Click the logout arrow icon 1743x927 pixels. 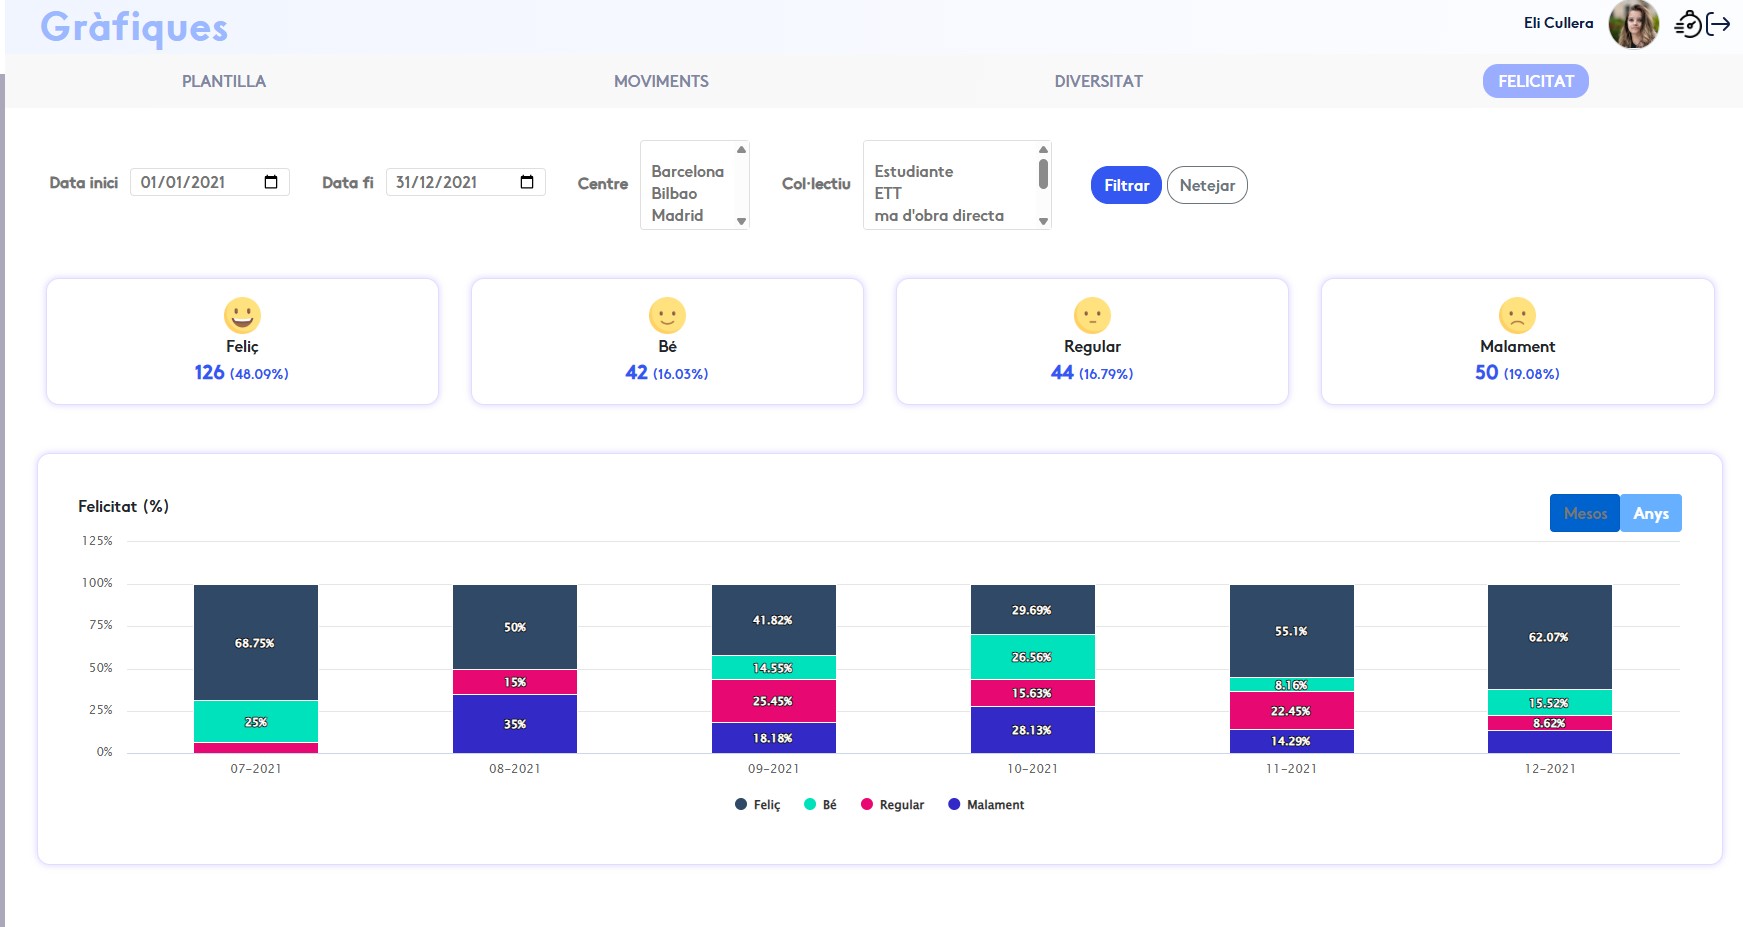pos(1719,25)
